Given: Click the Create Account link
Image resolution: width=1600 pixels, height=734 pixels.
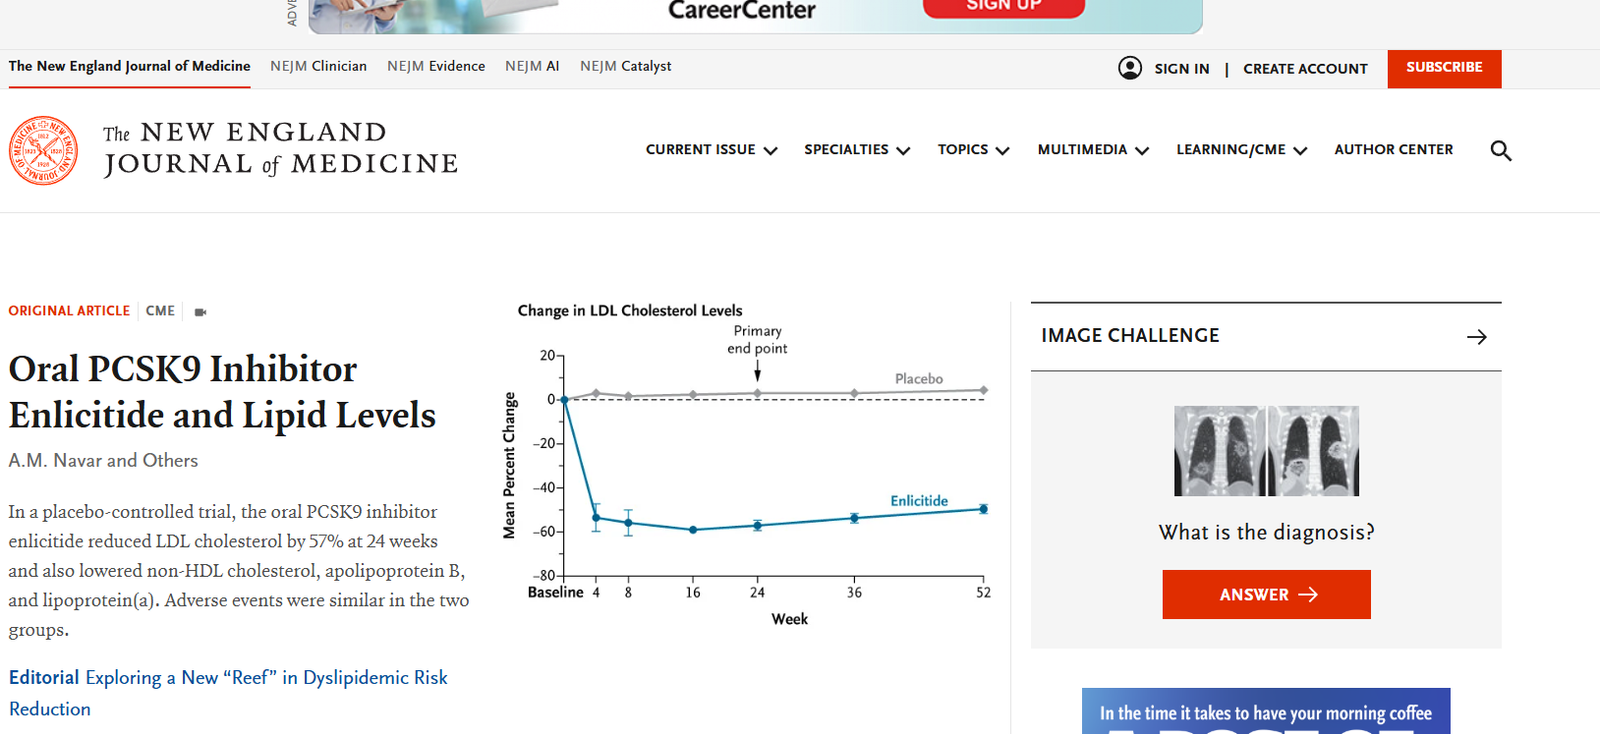Looking at the screenshot, I should pyautogui.click(x=1305, y=69).
